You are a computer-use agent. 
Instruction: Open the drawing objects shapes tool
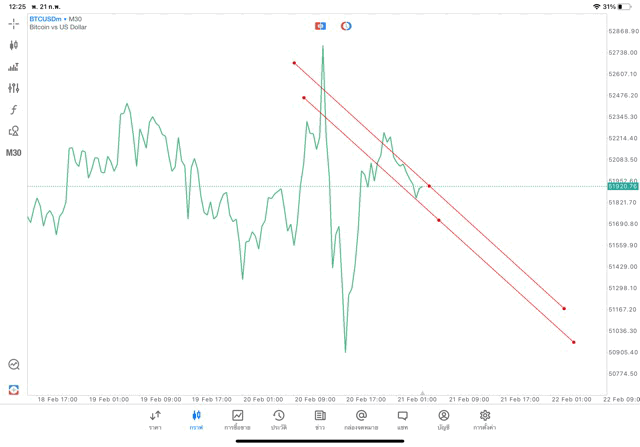pyautogui.click(x=14, y=131)
